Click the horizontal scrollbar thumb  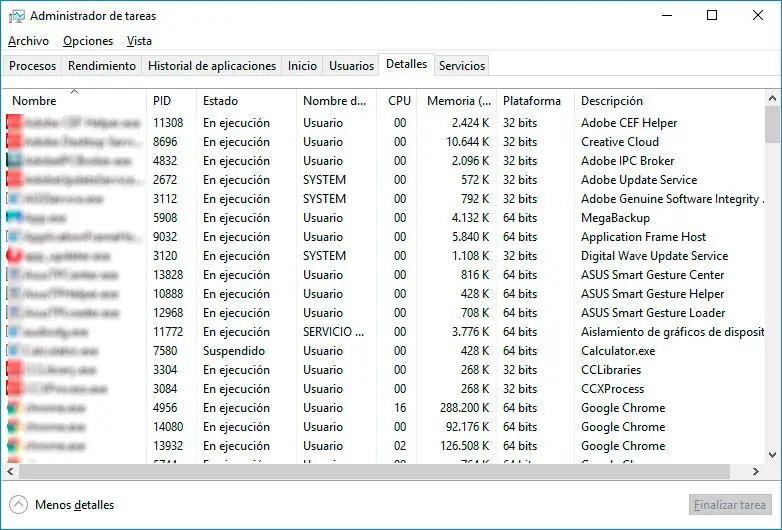point(375,471)
